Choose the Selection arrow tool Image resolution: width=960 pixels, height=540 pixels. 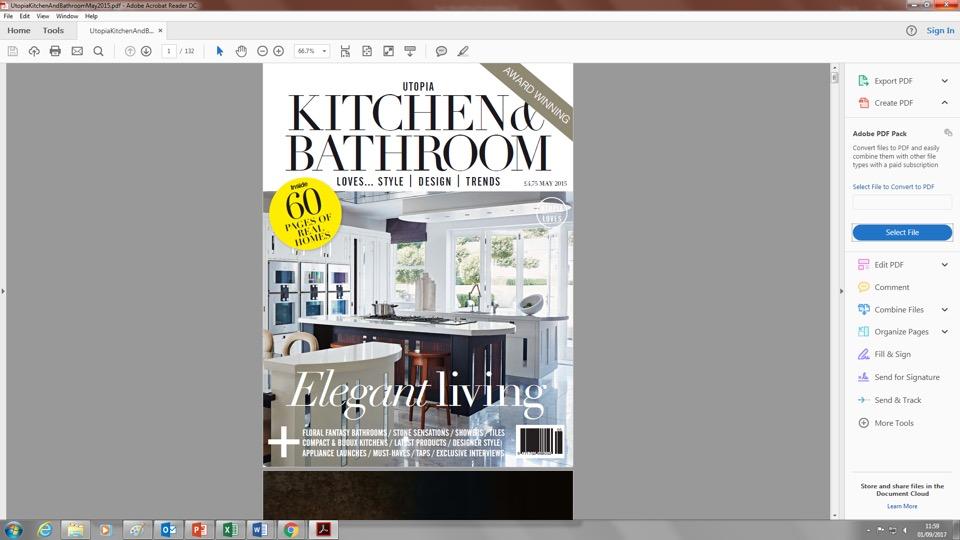coord(220,51)
